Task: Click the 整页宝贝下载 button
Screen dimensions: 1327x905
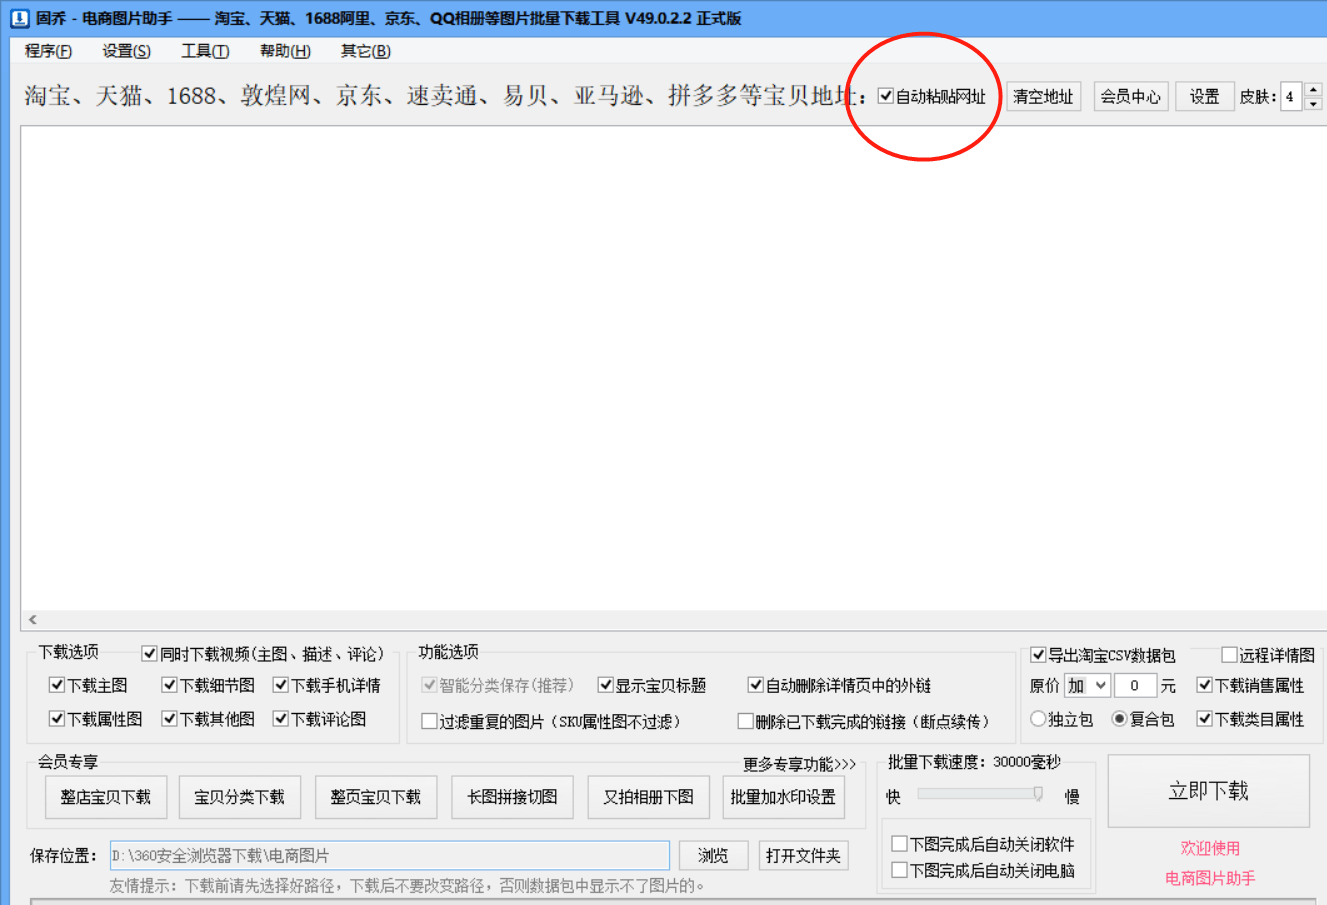Action: [376, 797]
